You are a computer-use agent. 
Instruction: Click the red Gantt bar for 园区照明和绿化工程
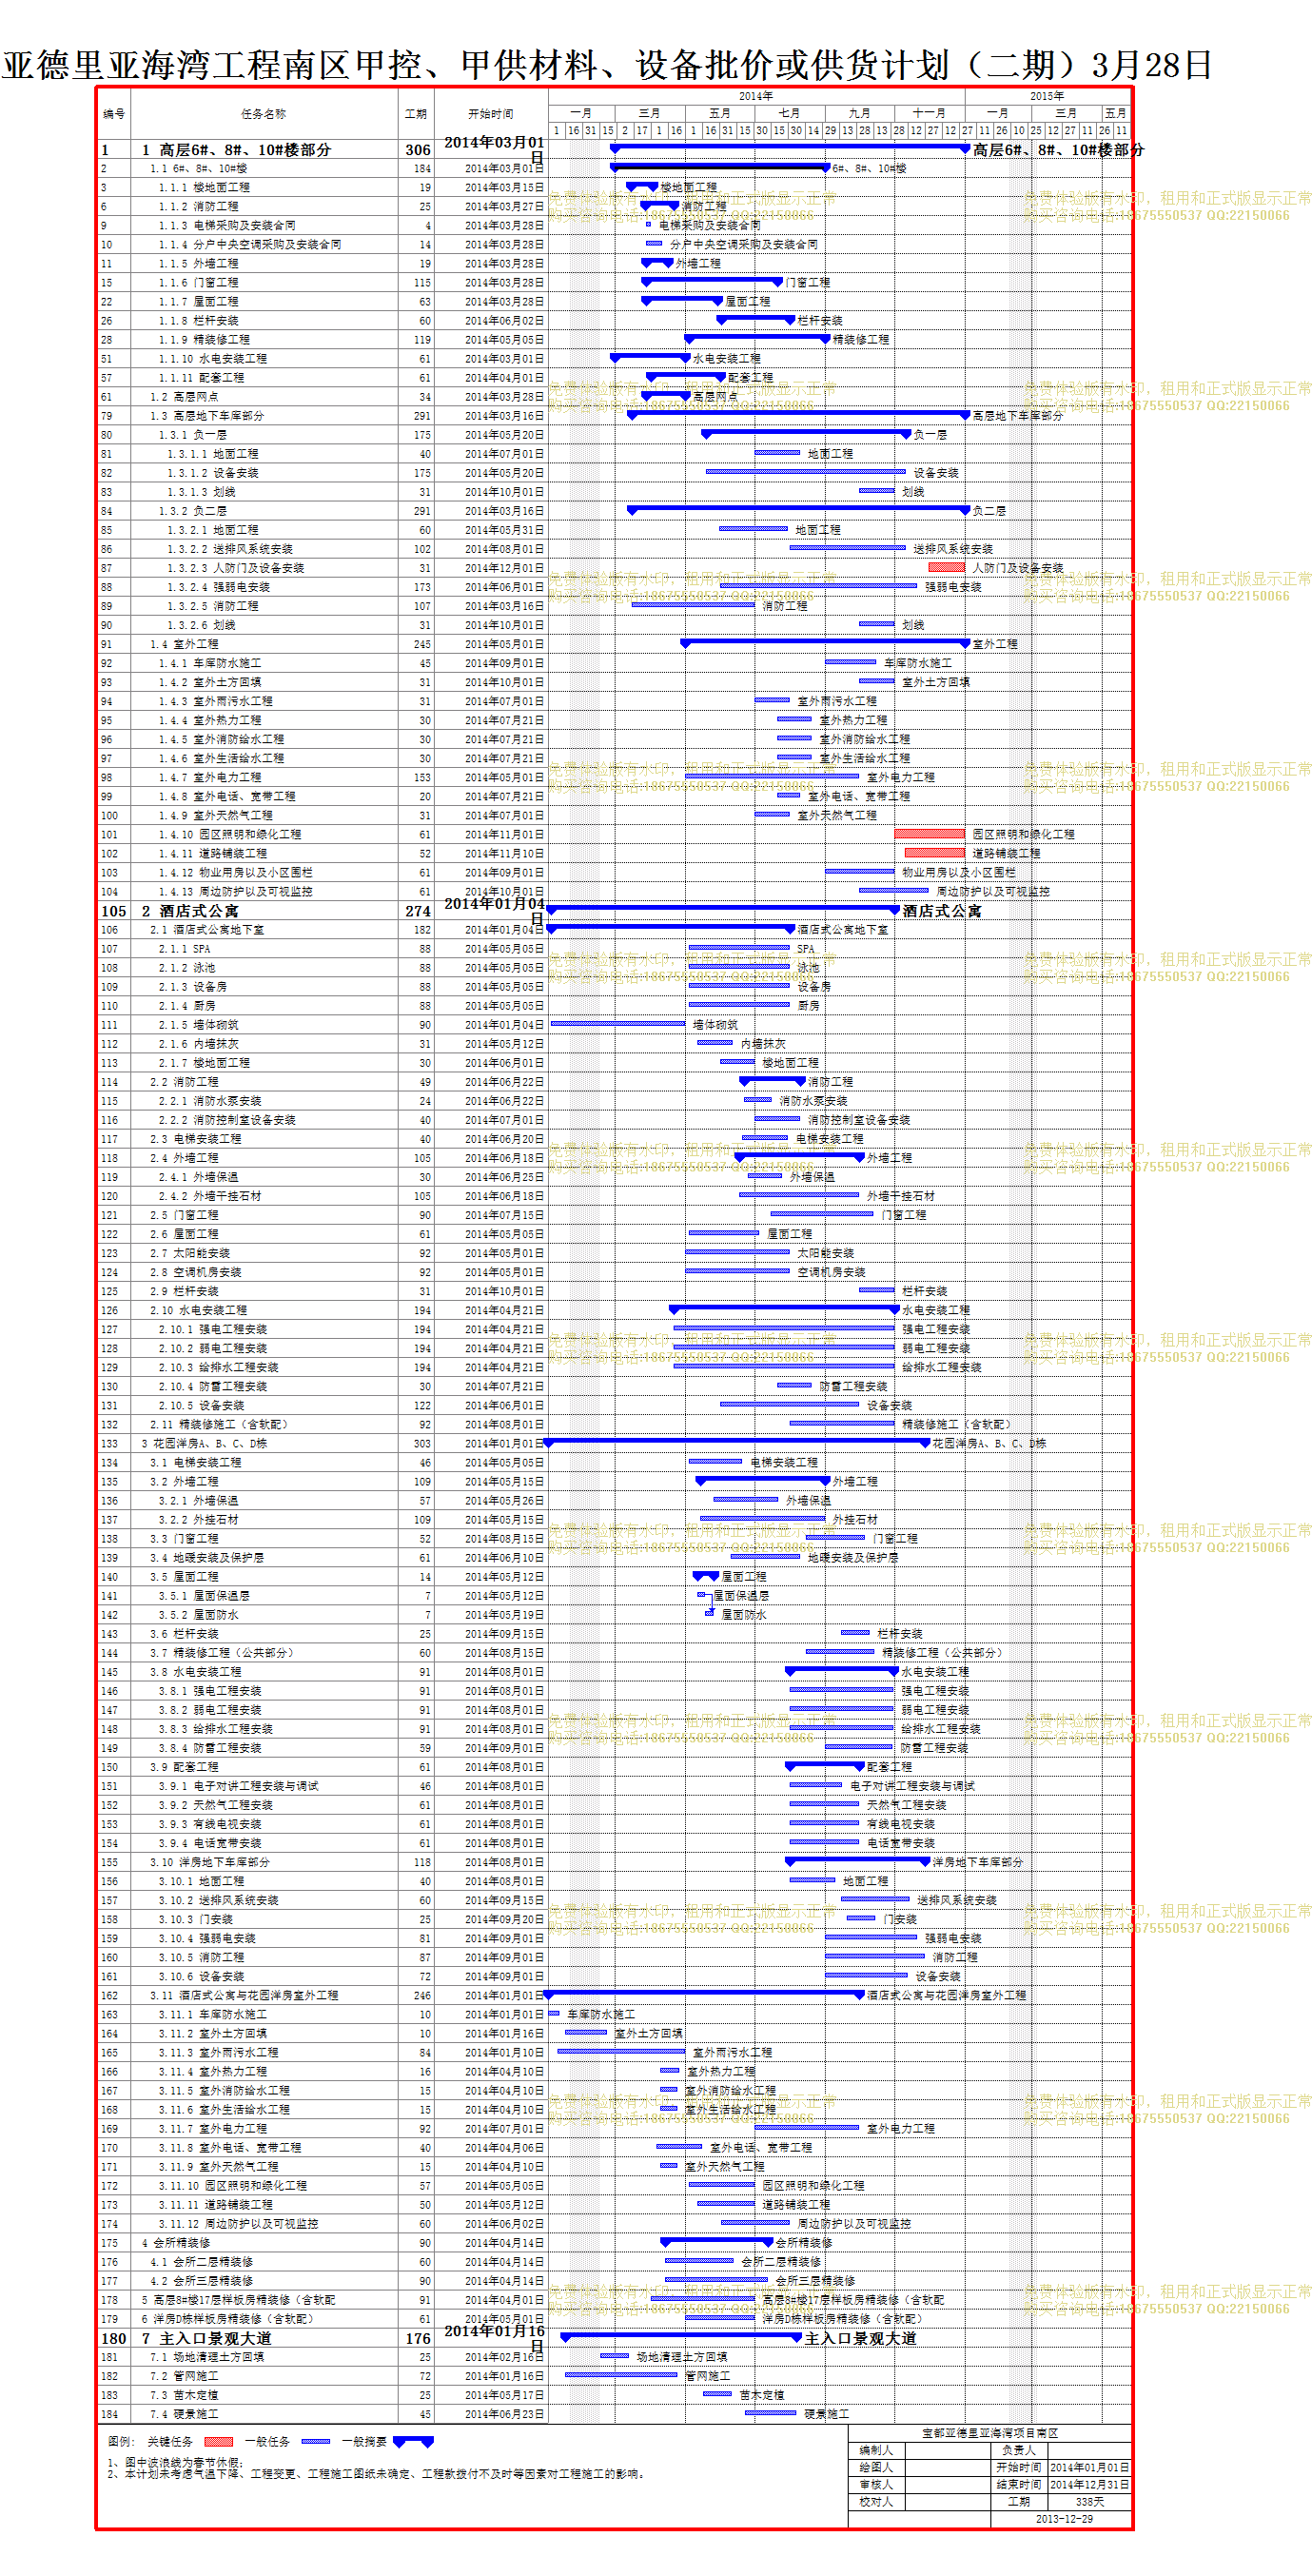click(x=929, y=834)
